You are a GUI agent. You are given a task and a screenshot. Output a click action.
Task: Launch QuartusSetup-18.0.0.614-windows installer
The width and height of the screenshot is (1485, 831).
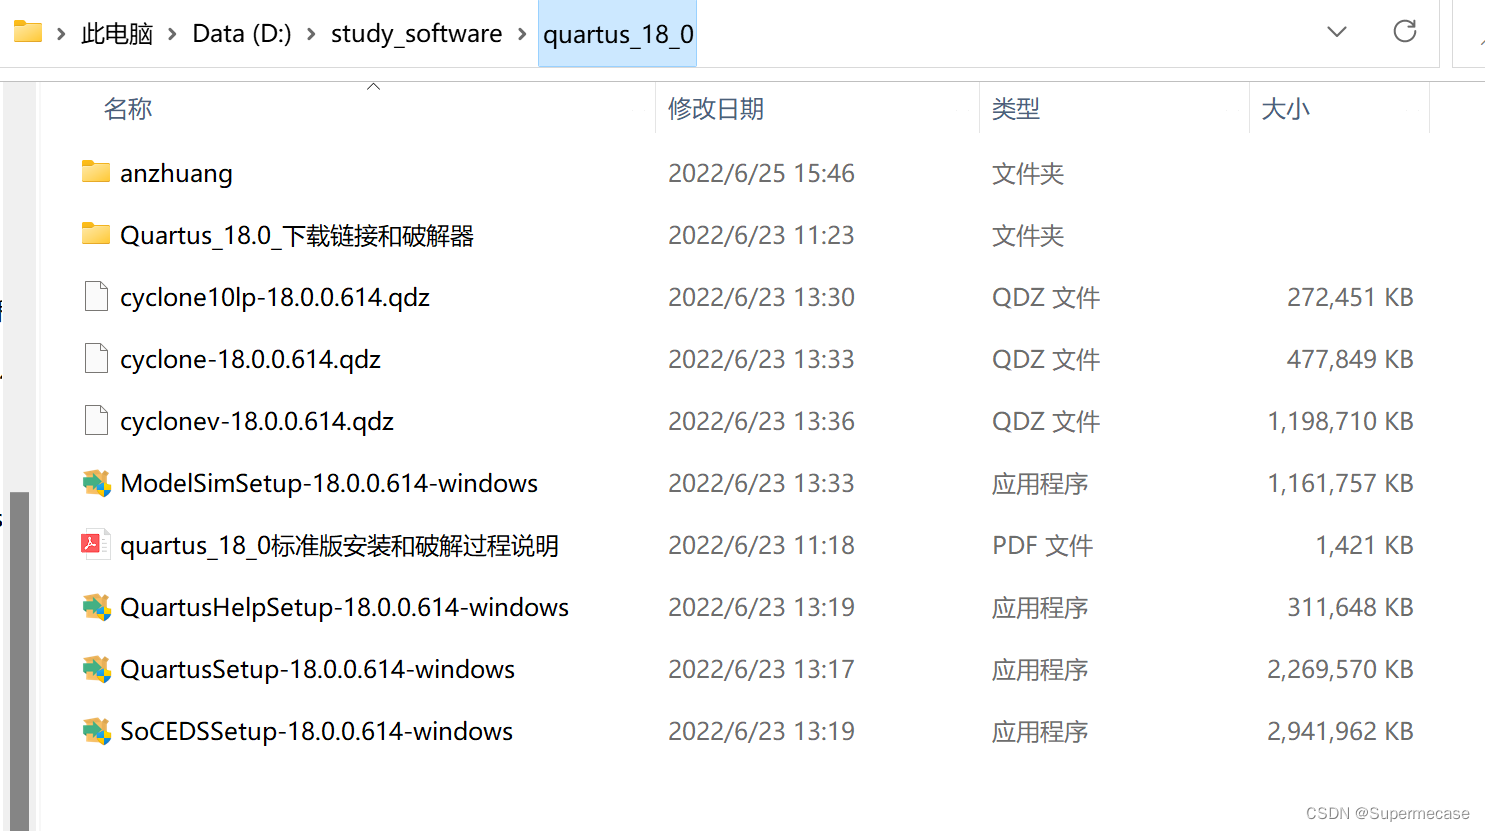(x=317, y=669)
